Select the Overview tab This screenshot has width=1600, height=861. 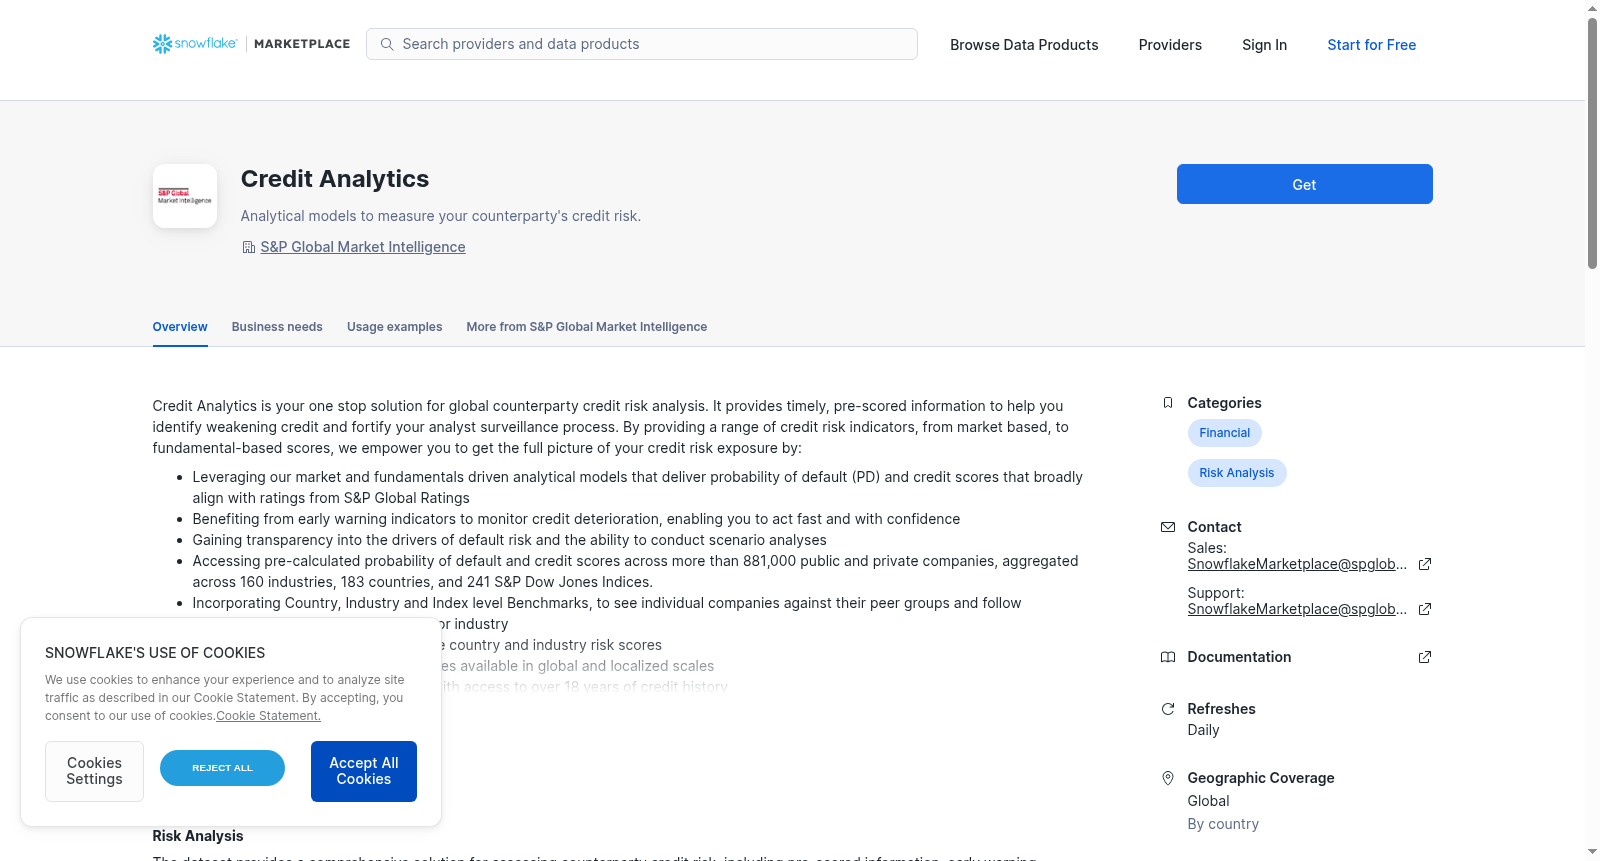(180, 327)
